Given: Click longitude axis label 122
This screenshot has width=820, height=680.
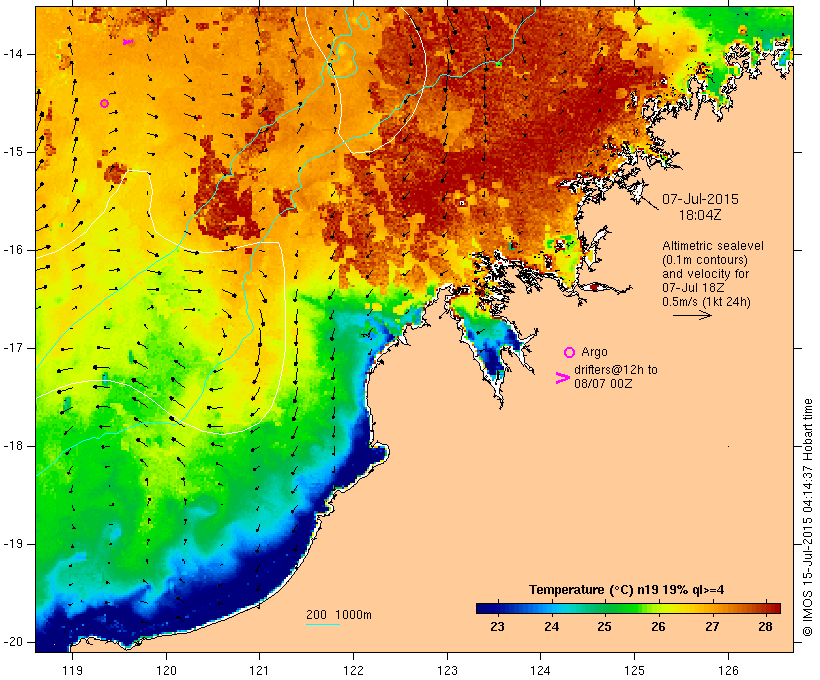Looking at the screenshot, I should (354, 670).
